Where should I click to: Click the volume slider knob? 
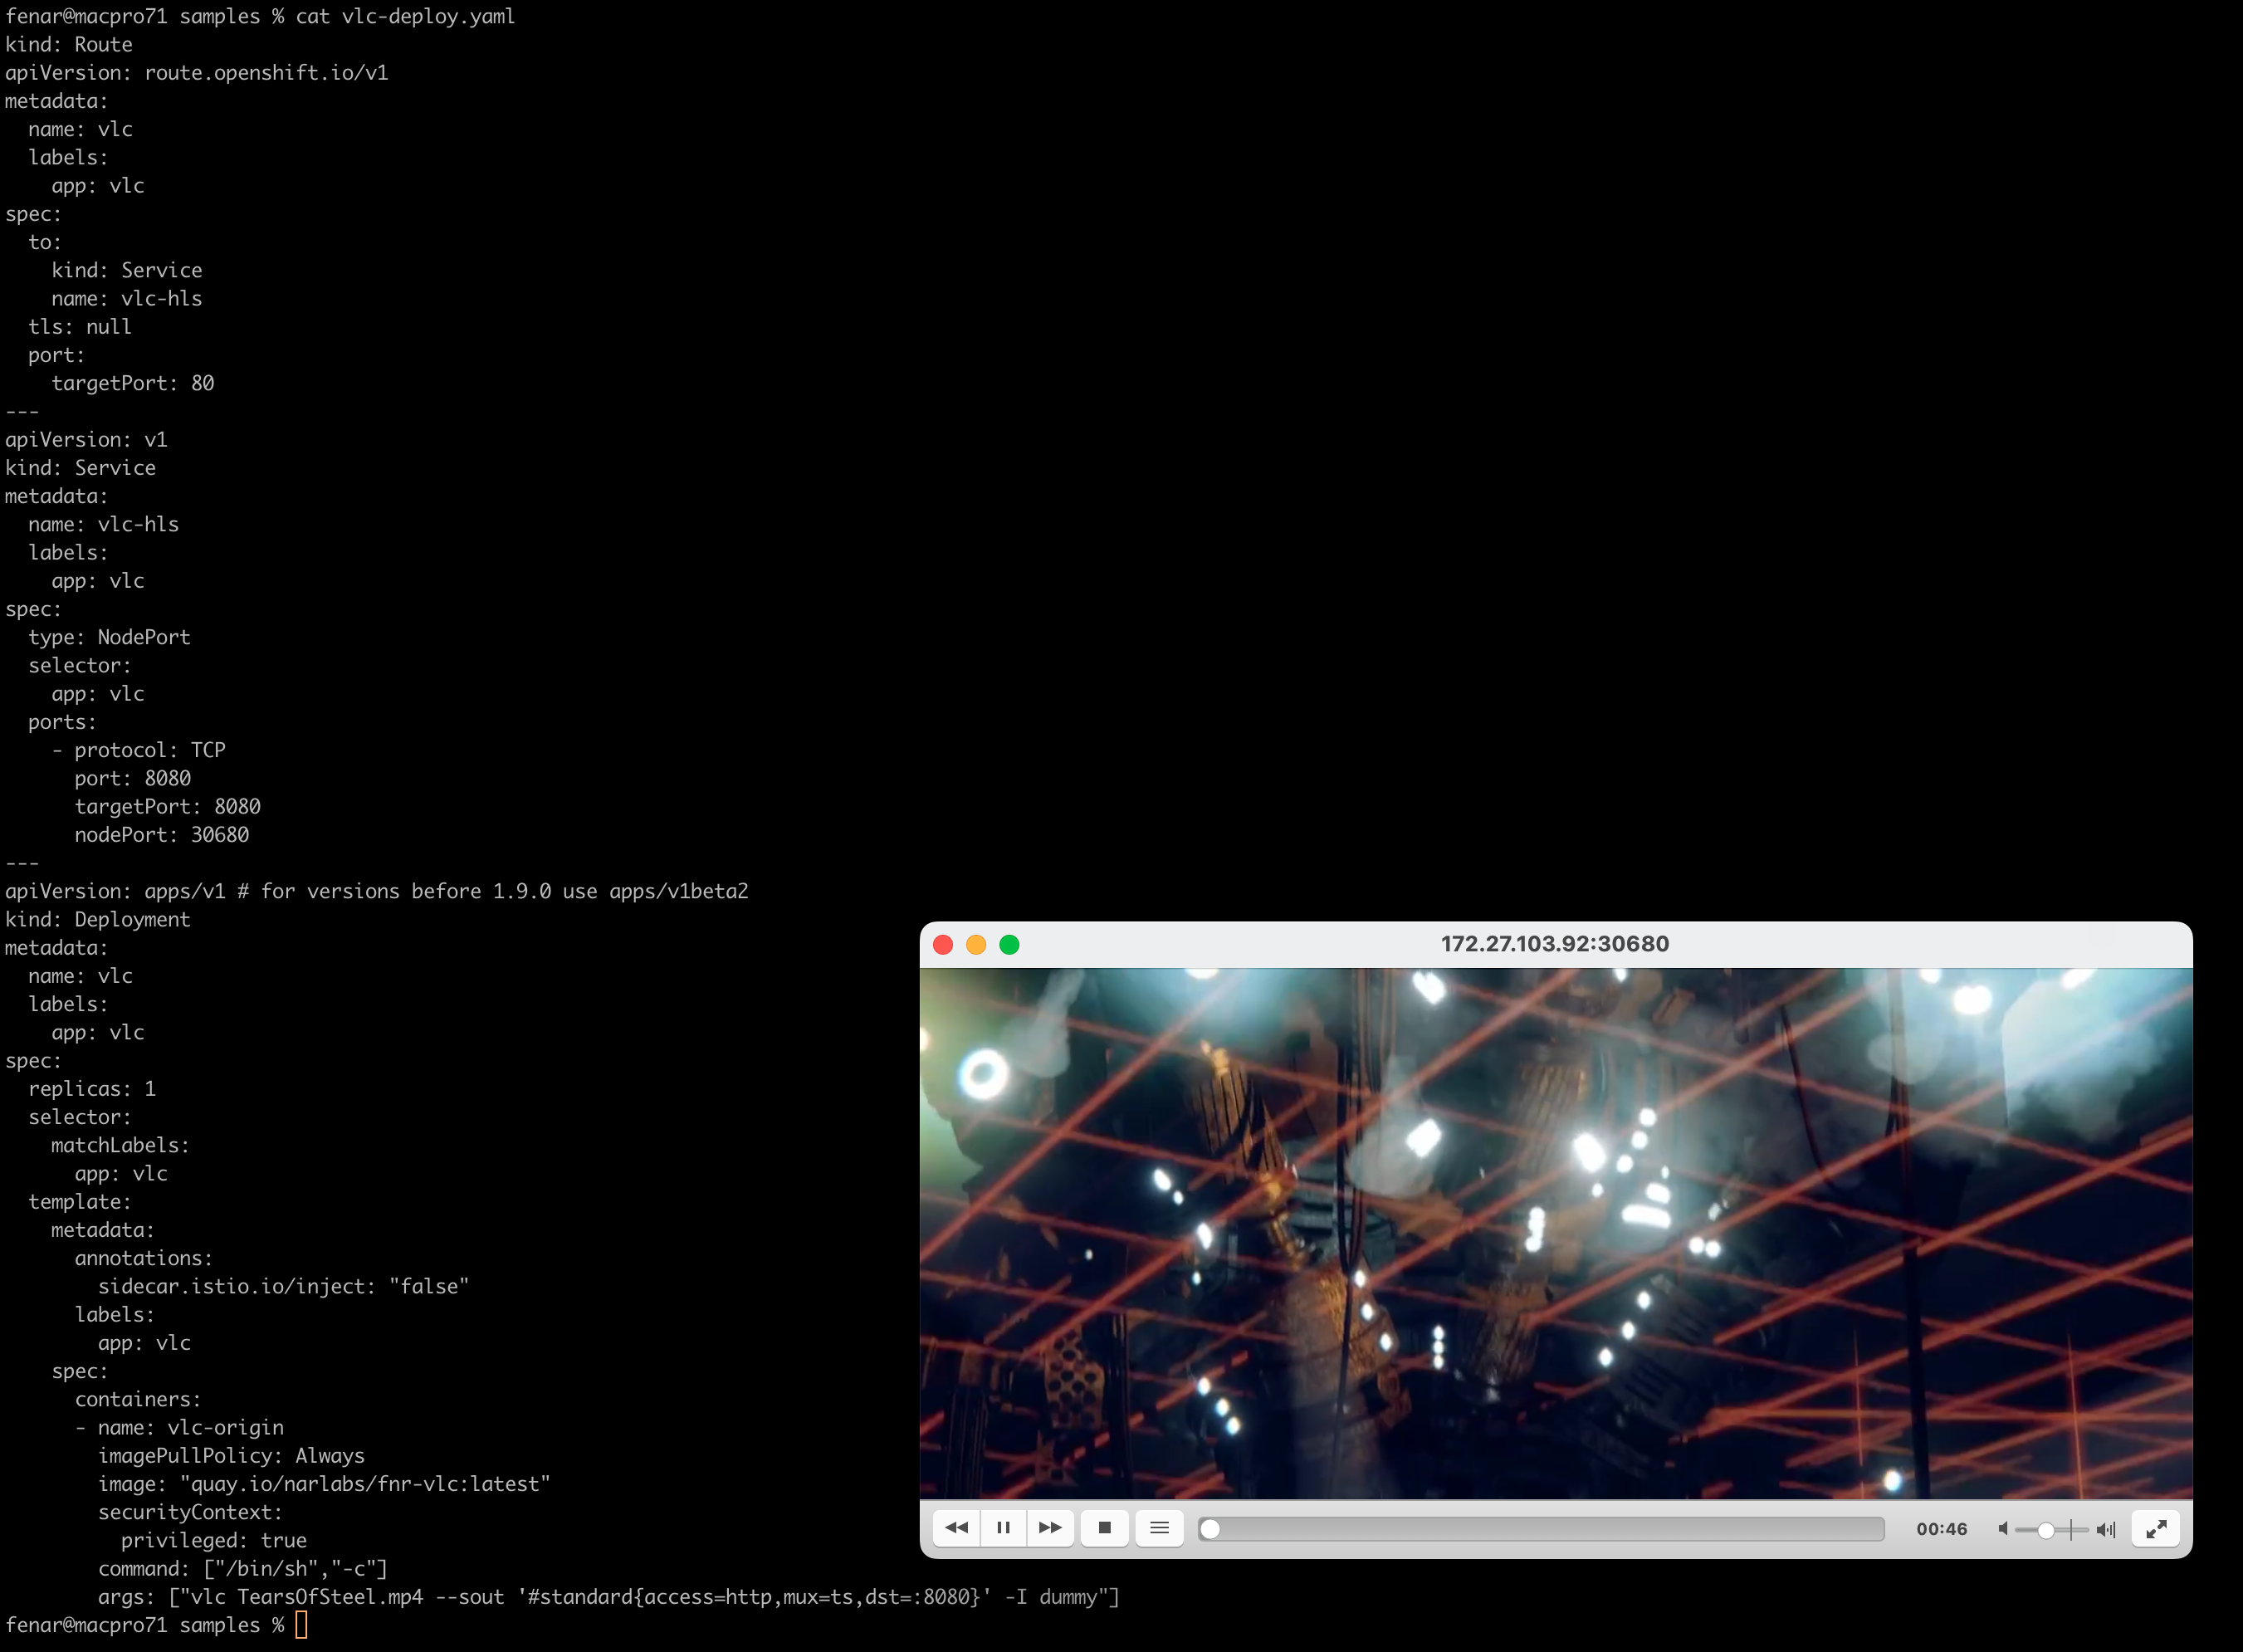[2046, 1530]
